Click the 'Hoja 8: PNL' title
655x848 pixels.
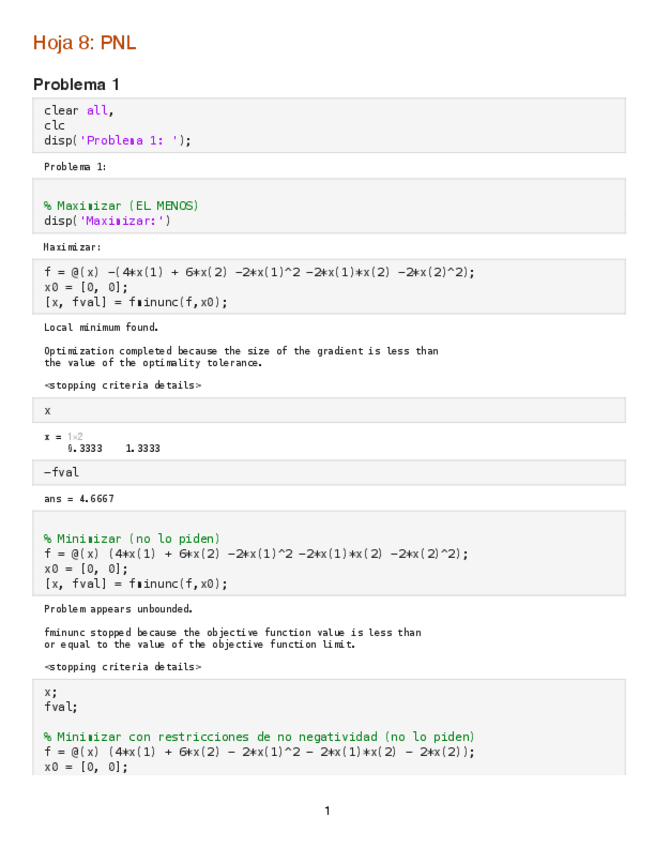point(84,43)
